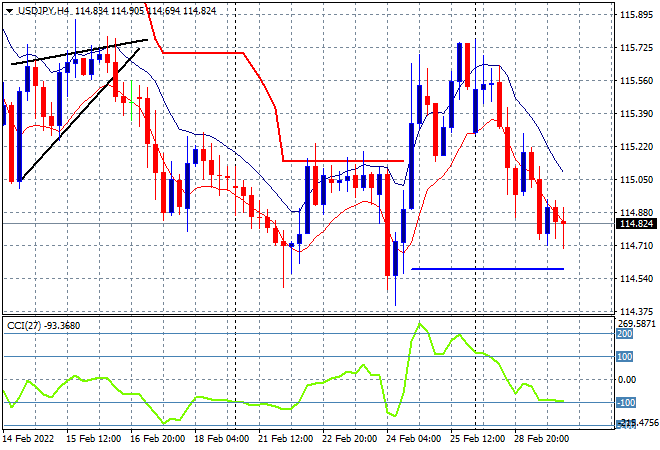Open the chart menu triangle beside USDJPY
The image size is (660, 450).
pyautogui.click(x=10, y=11)
